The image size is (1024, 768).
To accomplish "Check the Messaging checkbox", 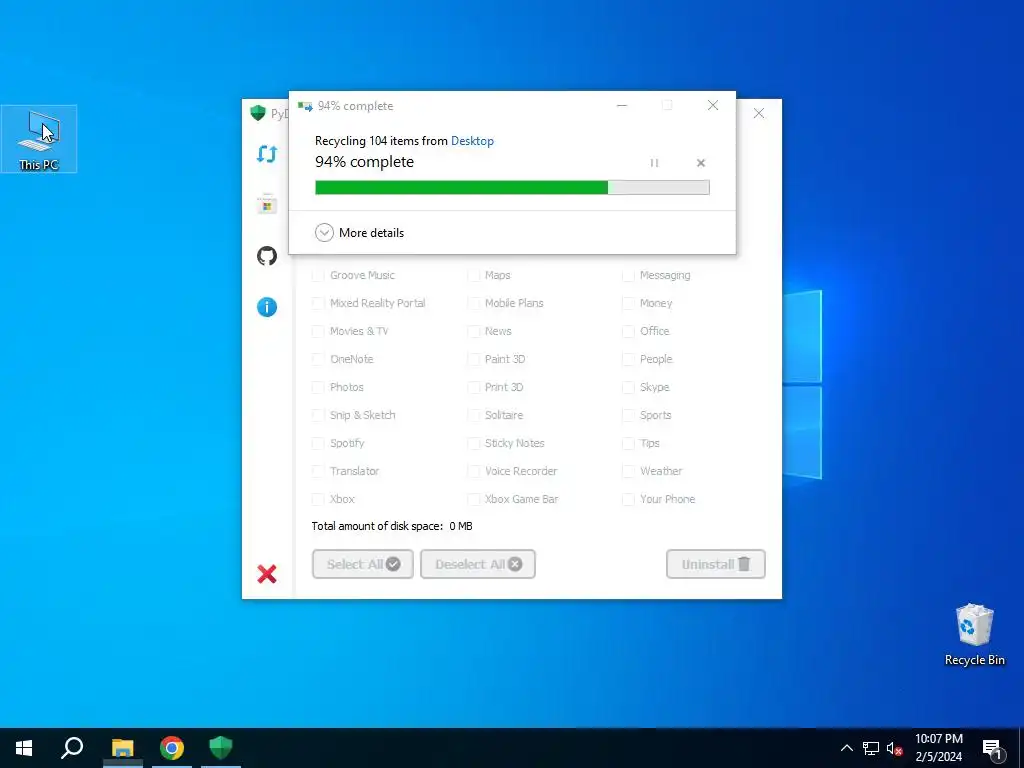I will pos(628,276).
